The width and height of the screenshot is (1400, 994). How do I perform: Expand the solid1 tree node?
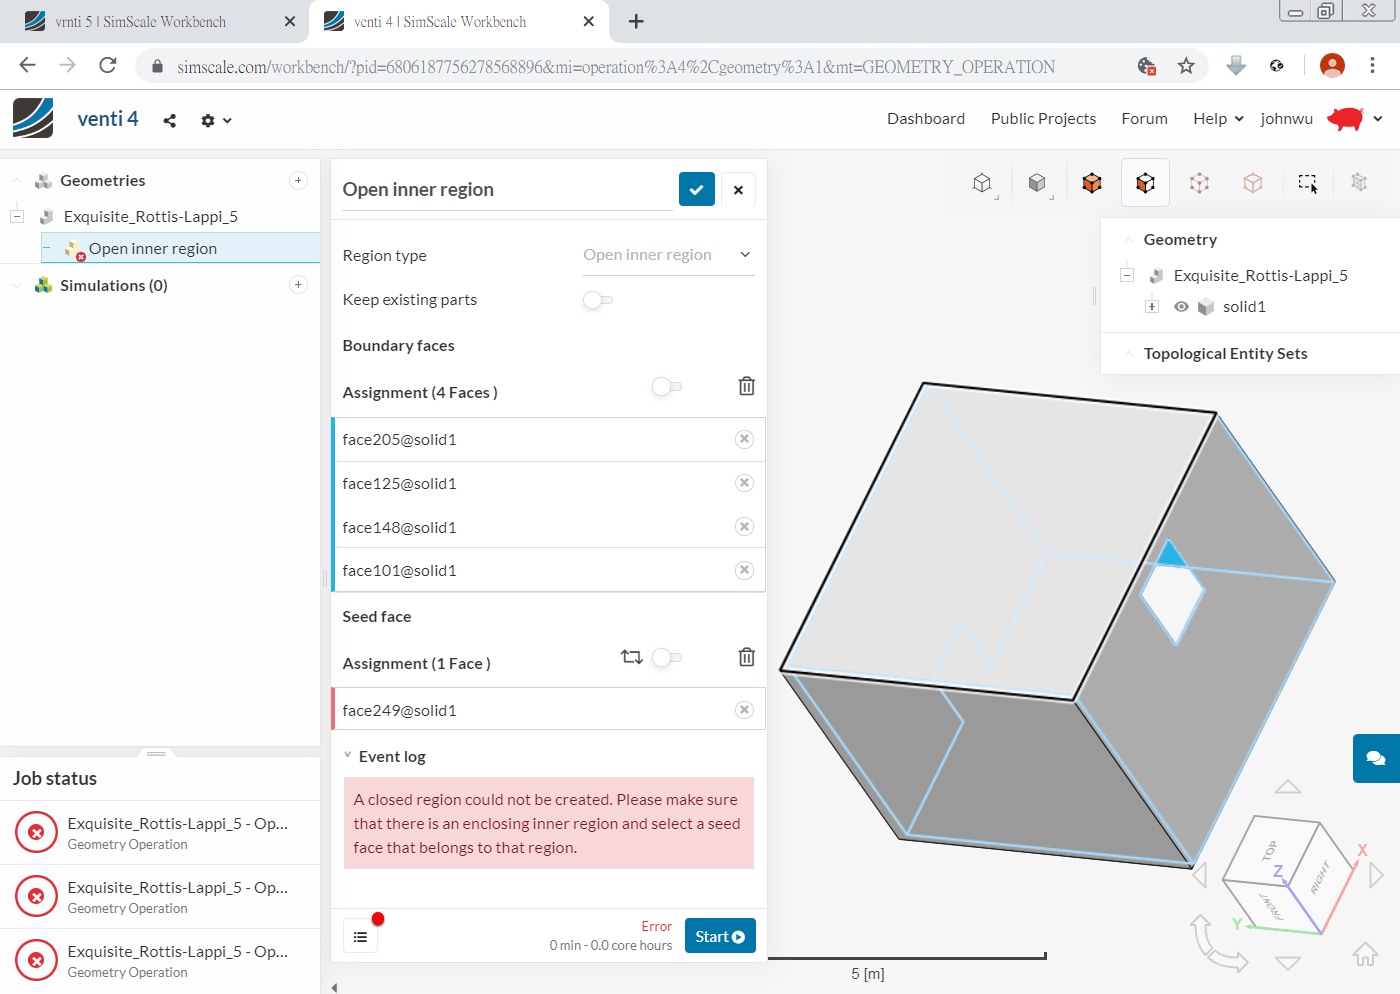click(1152, 307)
